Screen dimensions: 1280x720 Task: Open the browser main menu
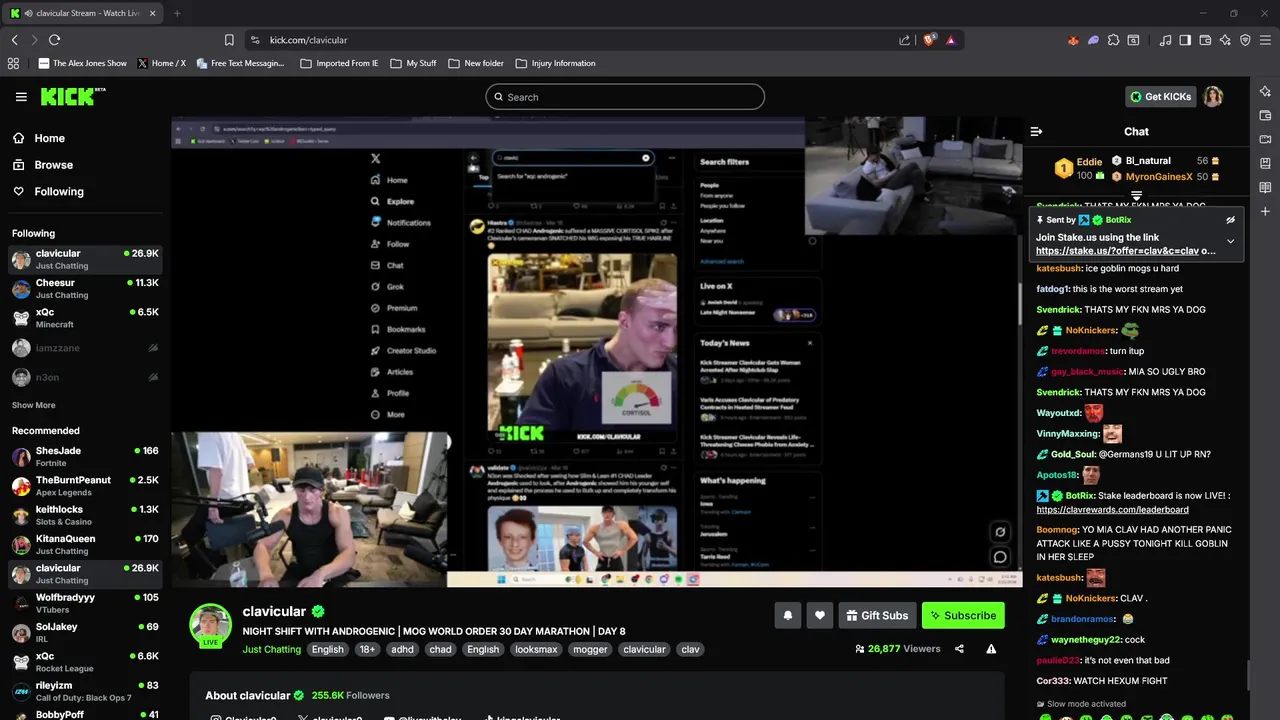[x=1265, y=40]
